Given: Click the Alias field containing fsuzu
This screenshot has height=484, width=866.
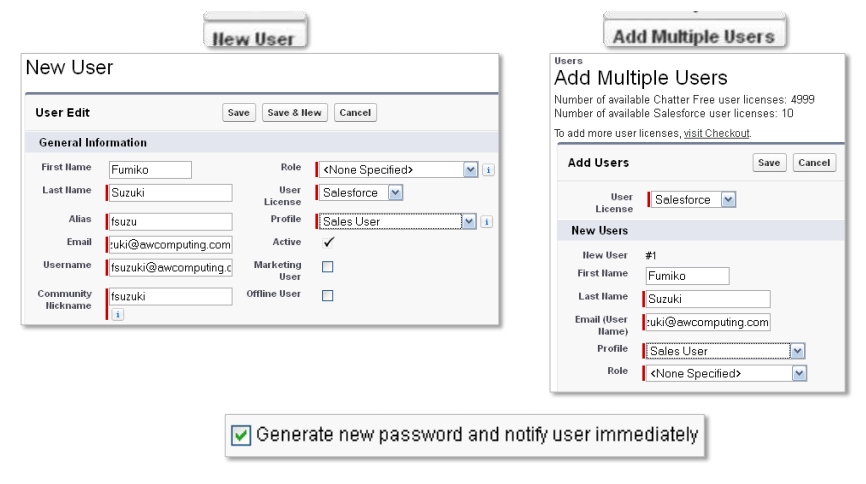Looking at the screenshot, I should click(x=170, y=221).
